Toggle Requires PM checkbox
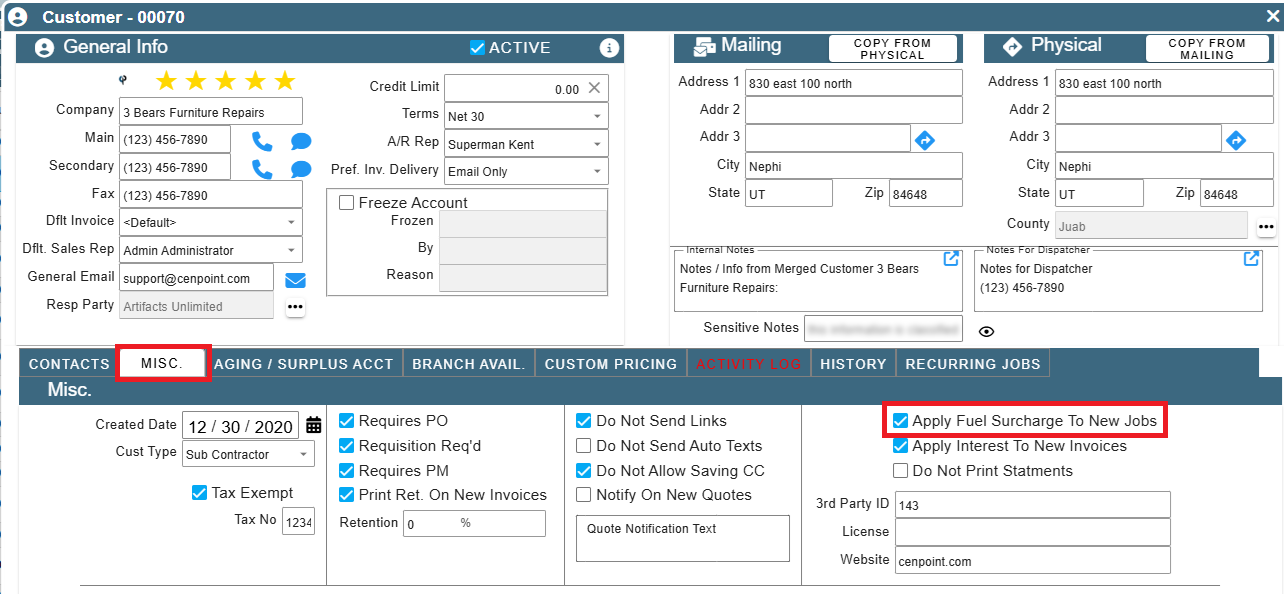The width and height of the screenshot is (1284, 594). (x=347, y=471)
